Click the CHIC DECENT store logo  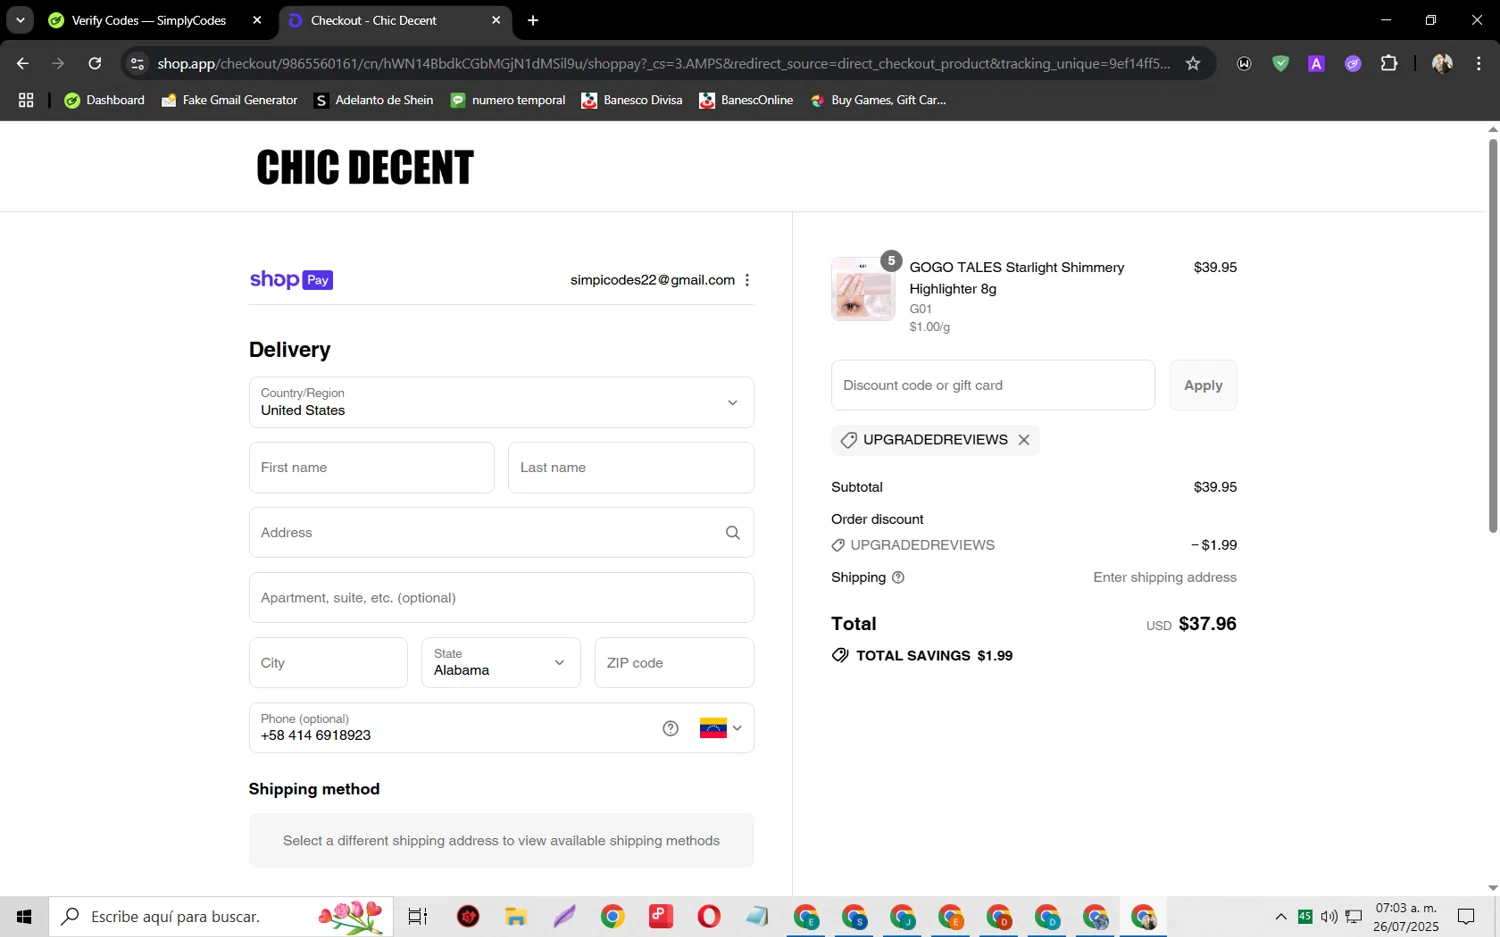(x=365, y=167)
